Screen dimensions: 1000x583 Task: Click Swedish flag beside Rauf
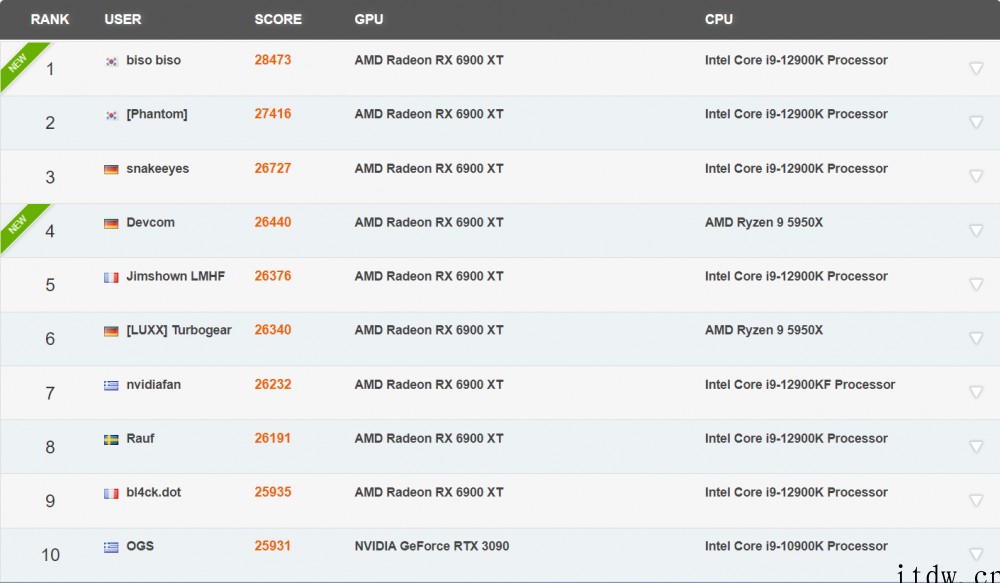point(111,439)
